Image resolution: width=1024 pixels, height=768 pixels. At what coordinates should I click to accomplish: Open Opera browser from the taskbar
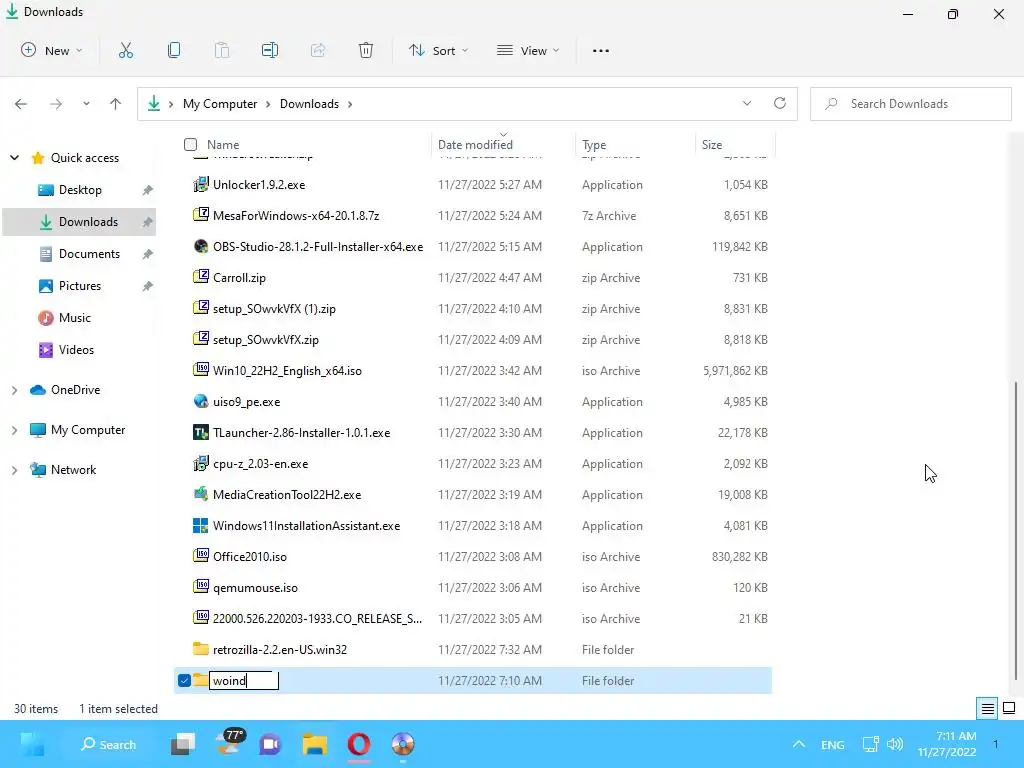coord(359,744)
